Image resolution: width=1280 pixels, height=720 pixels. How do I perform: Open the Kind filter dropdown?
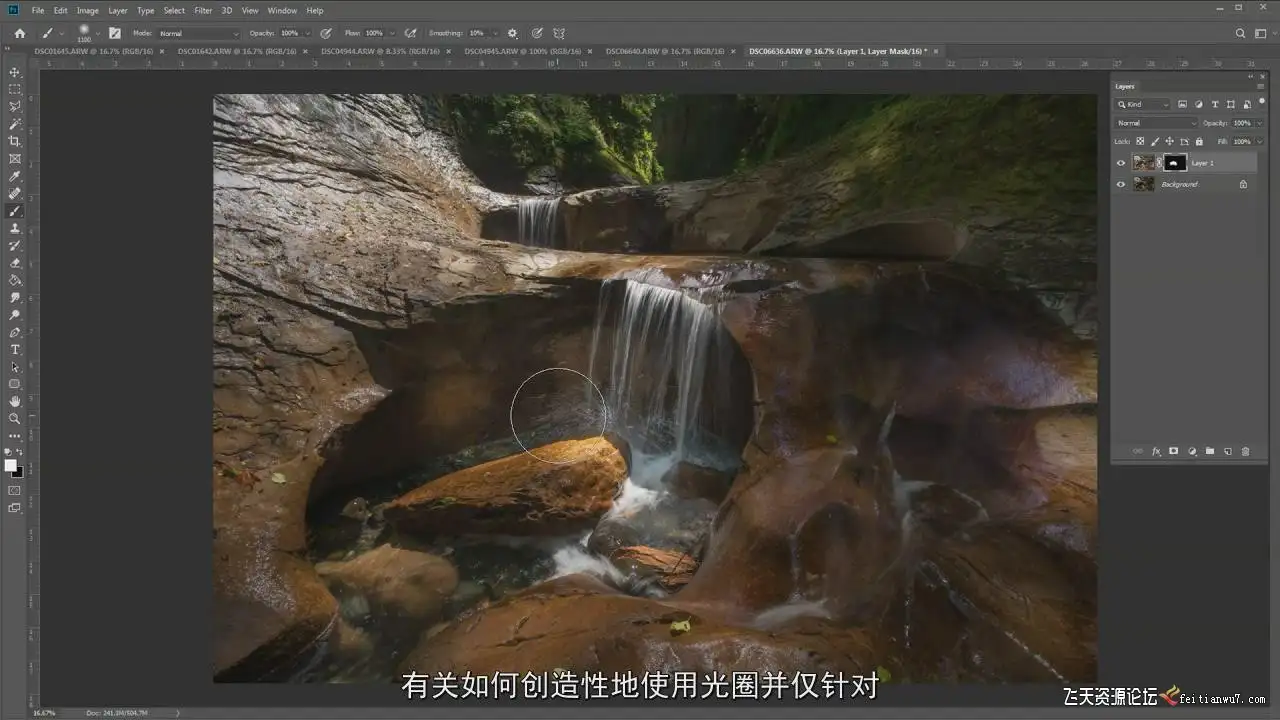point(1143,104)
